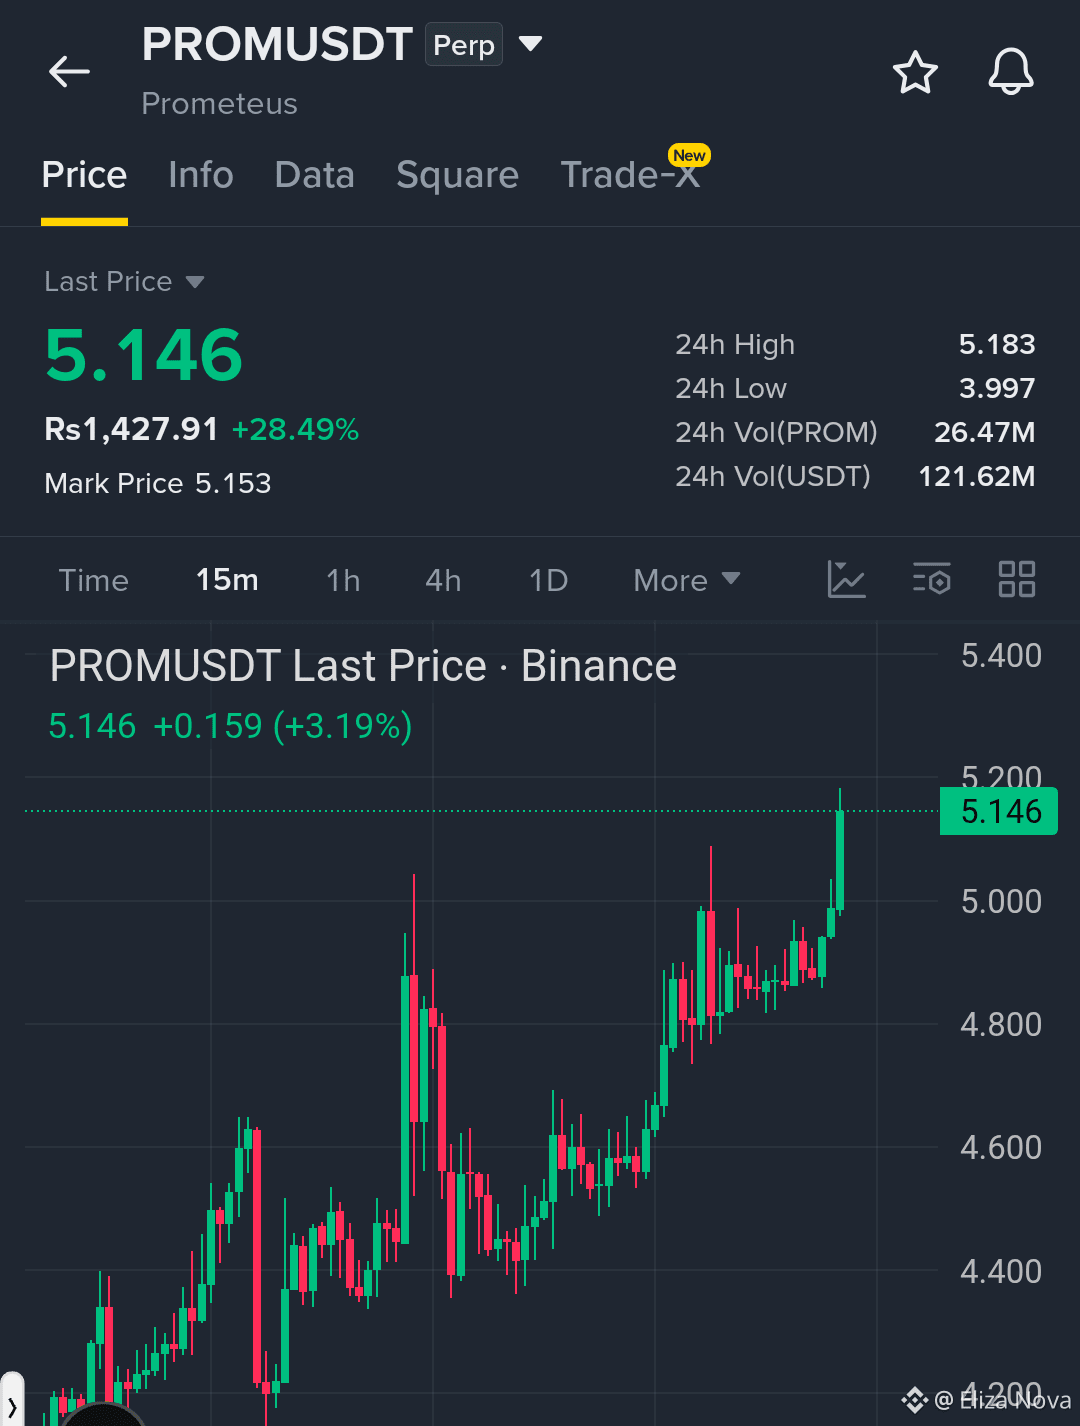This screenshot has width=1080, height=1426.
Task: Open the chart indicators line icon
Action: coord(846,579)
